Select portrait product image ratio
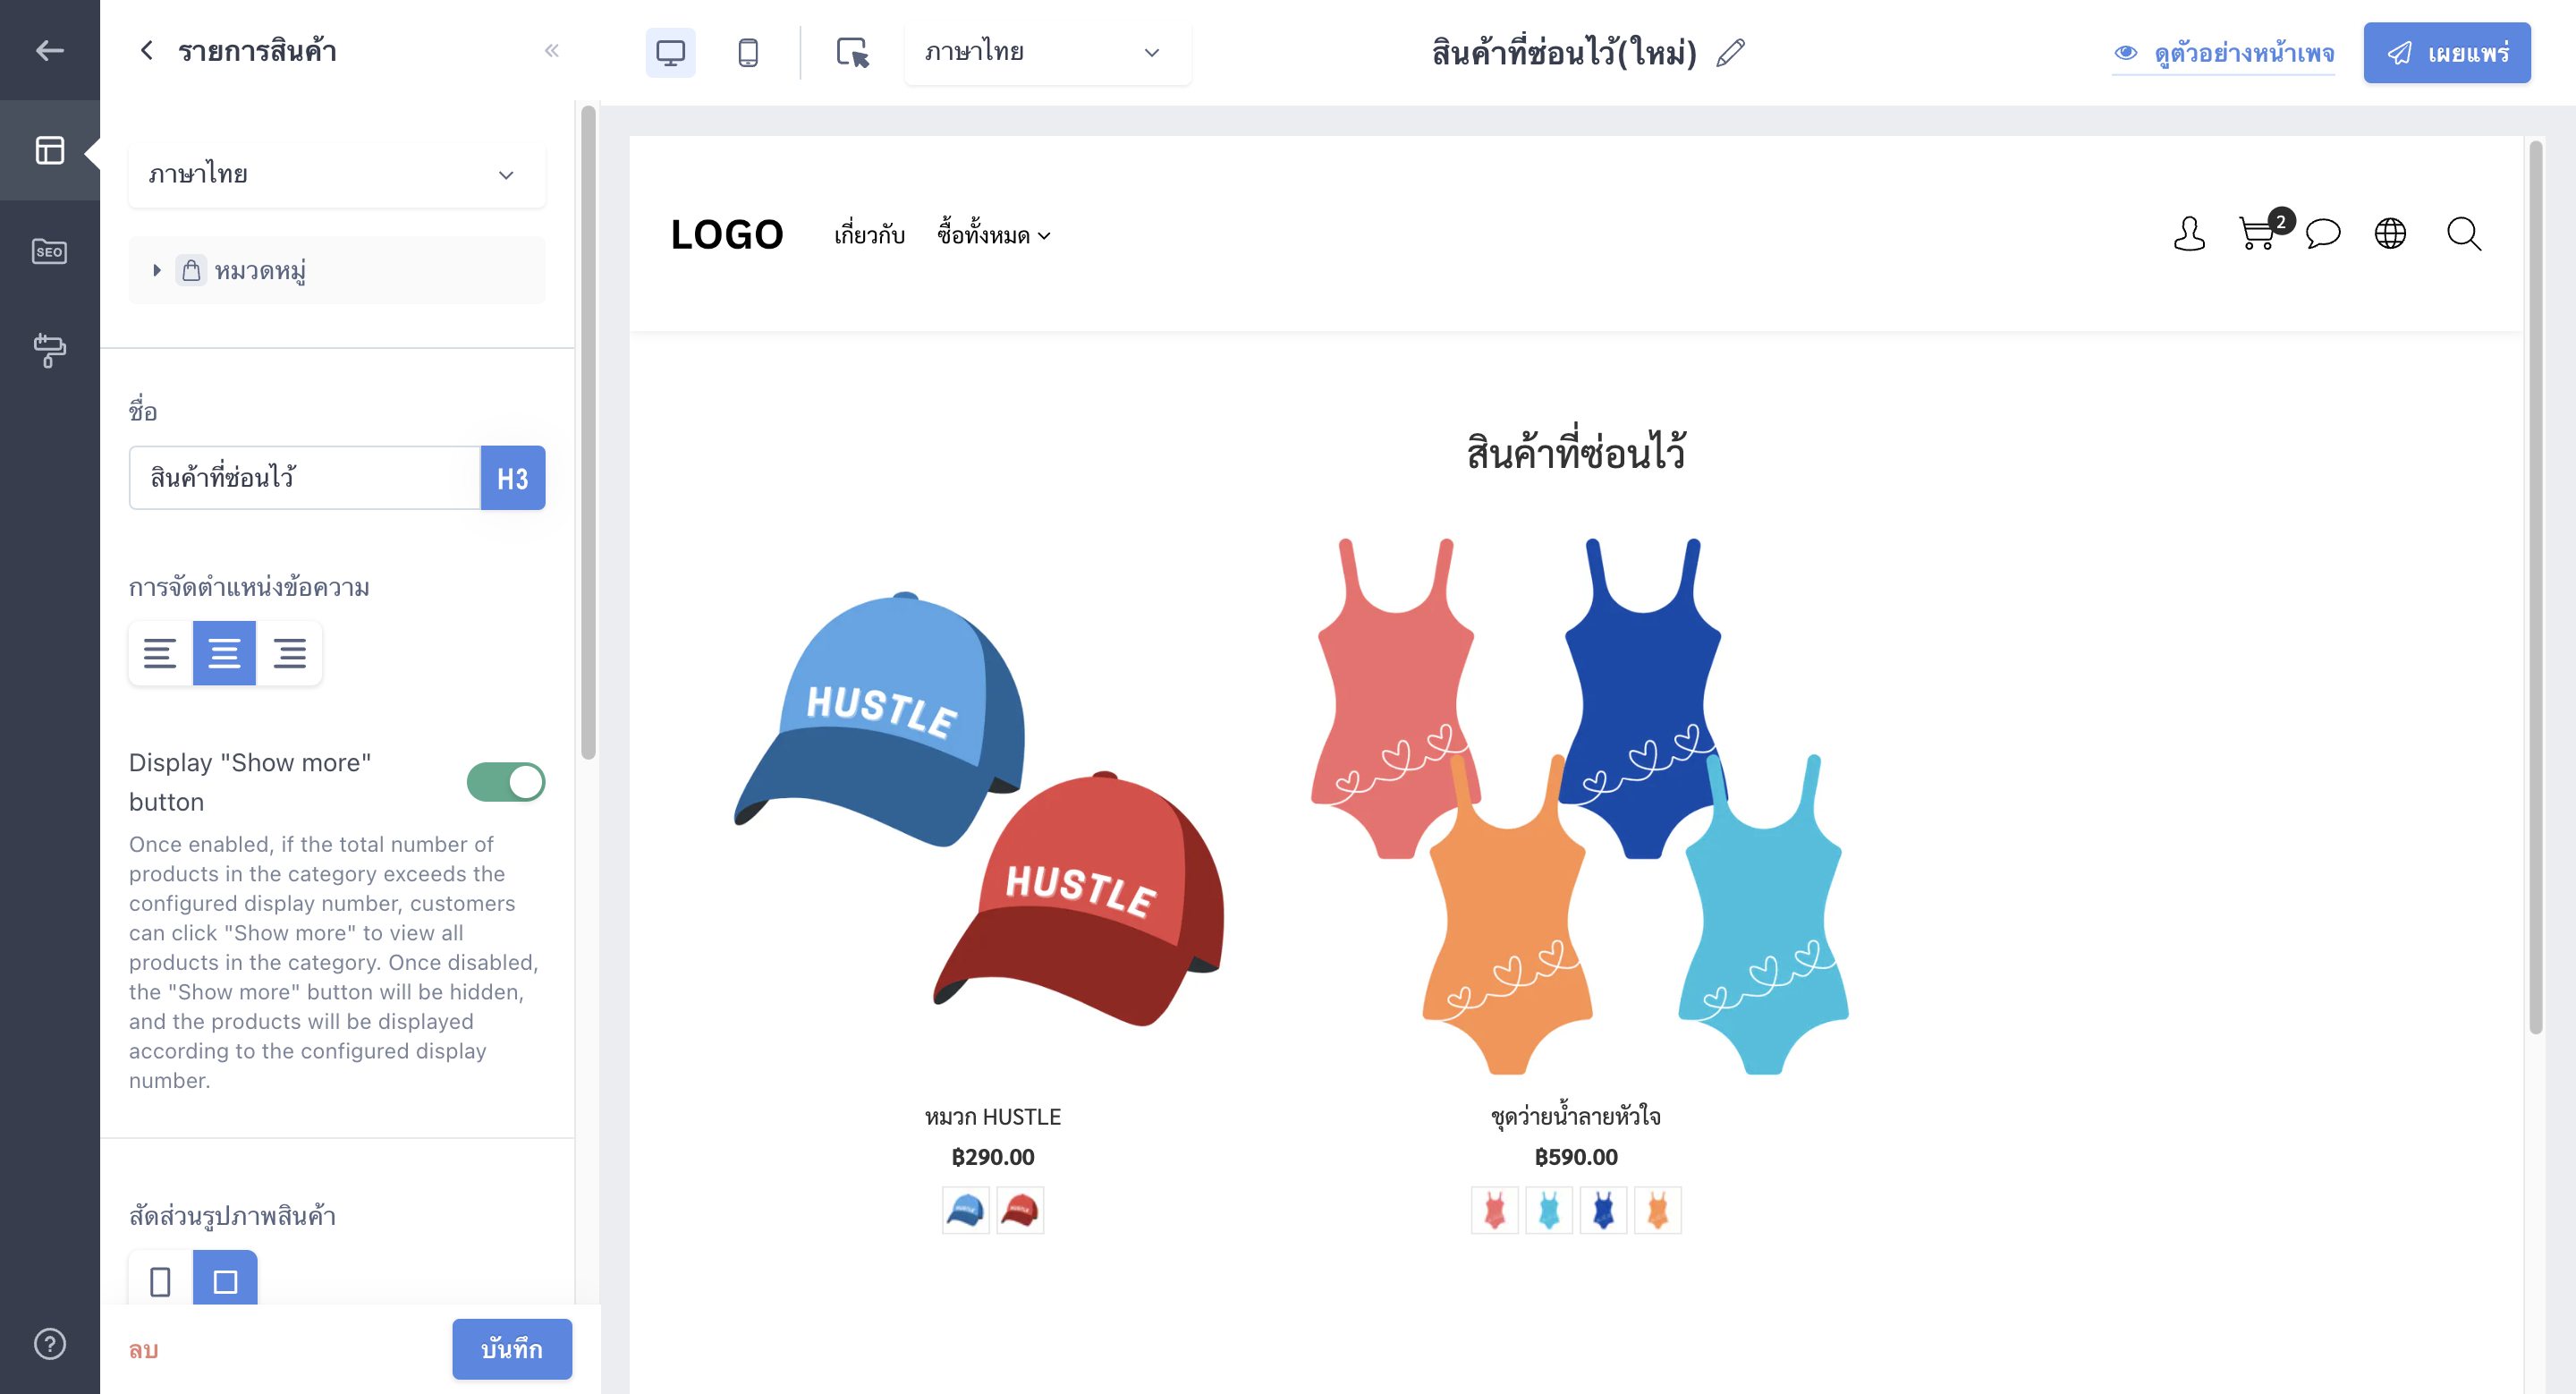Image resolution: width=2576 pixels, height=1394 pixels. click(160, 1279)
